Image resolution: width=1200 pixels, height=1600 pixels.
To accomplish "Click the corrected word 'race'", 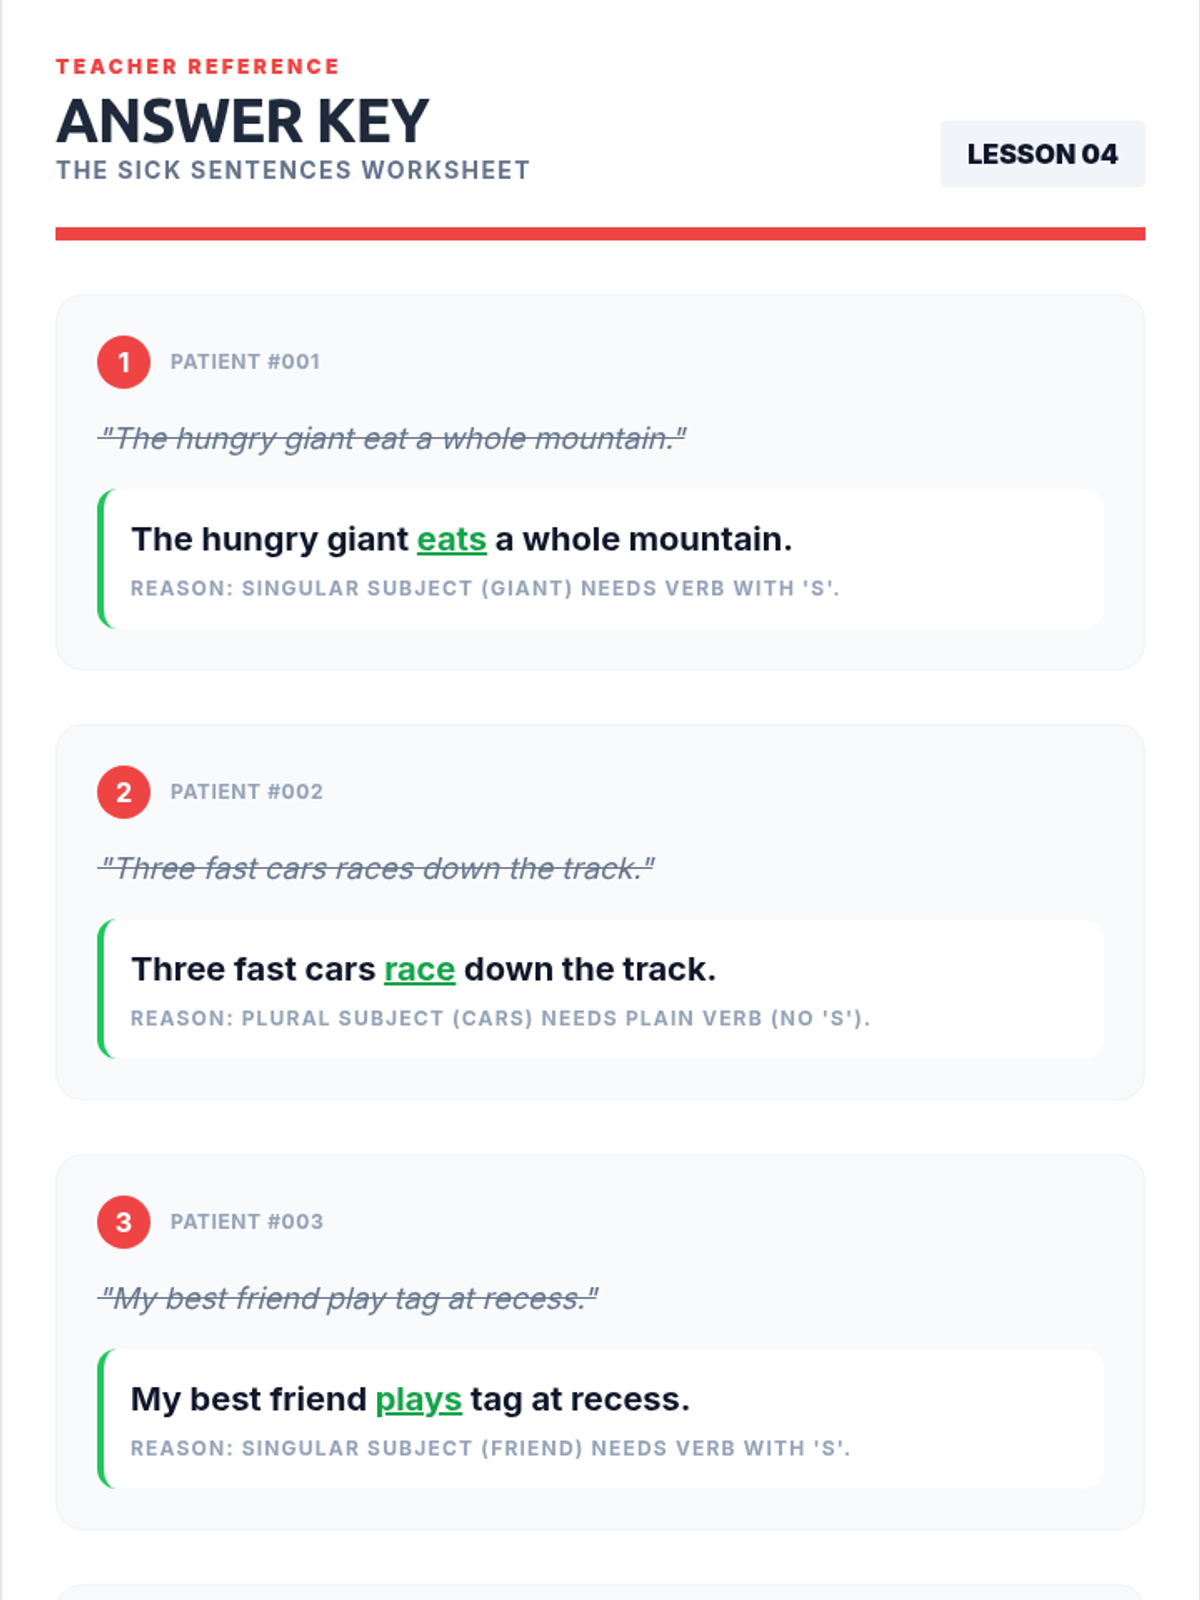I will point(419,970).
